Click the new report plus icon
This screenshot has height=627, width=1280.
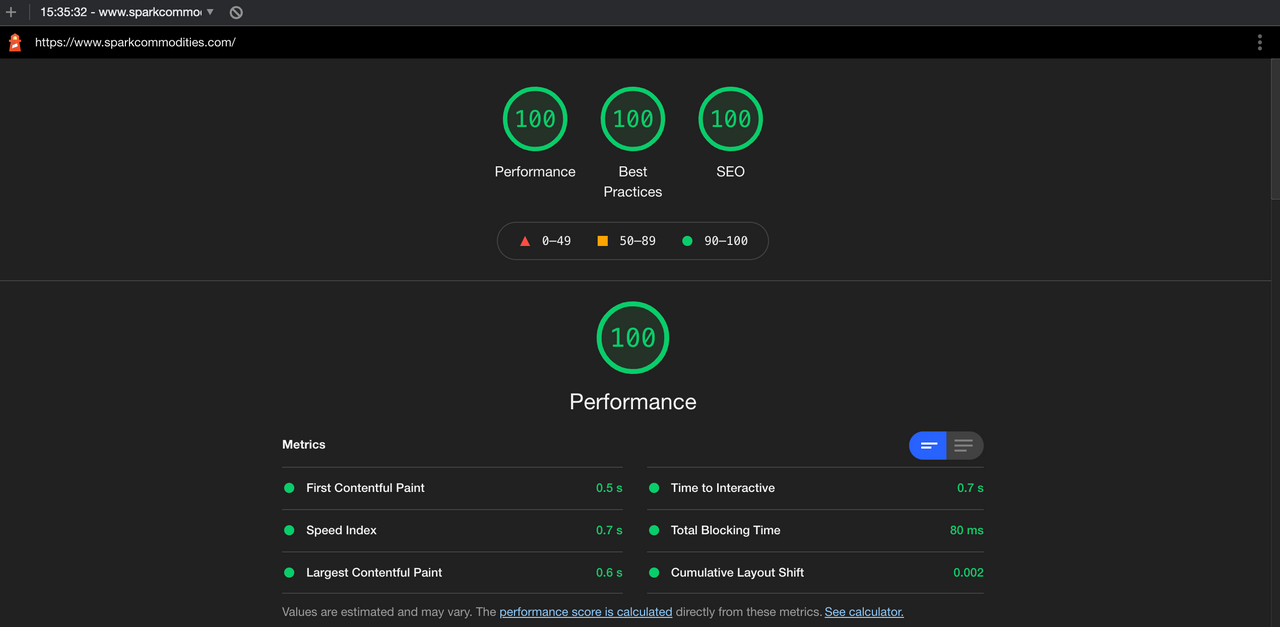(x=10, y=12)
